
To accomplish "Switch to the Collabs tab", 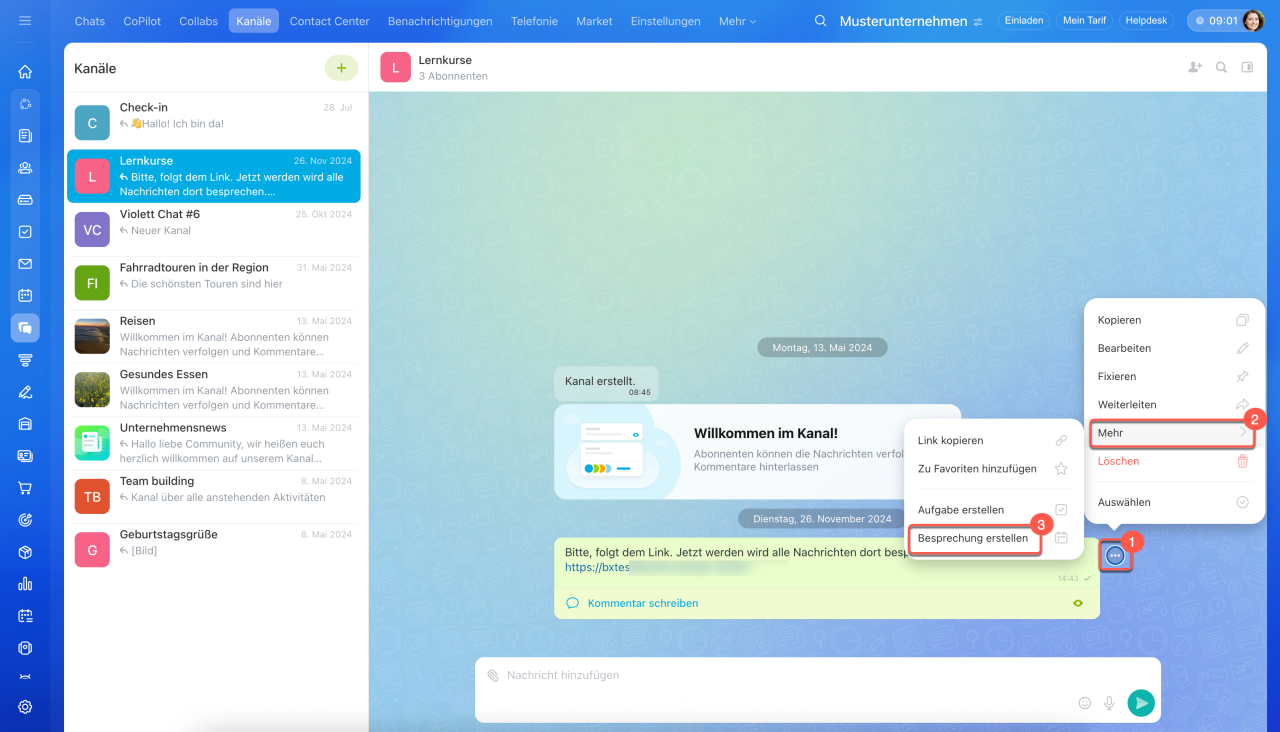I will tap(198, 21).
